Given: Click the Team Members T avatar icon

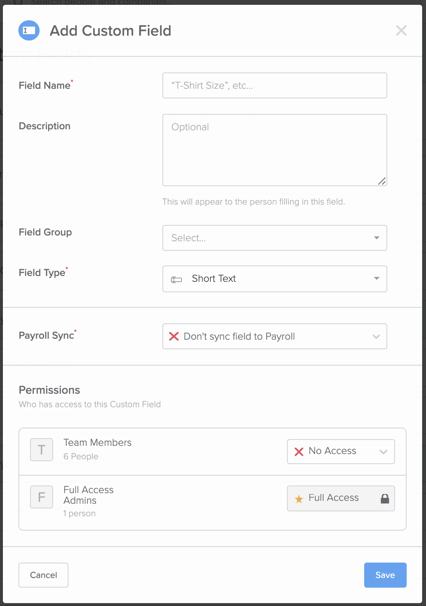Looking at the screenshot, I should [41, 449].
